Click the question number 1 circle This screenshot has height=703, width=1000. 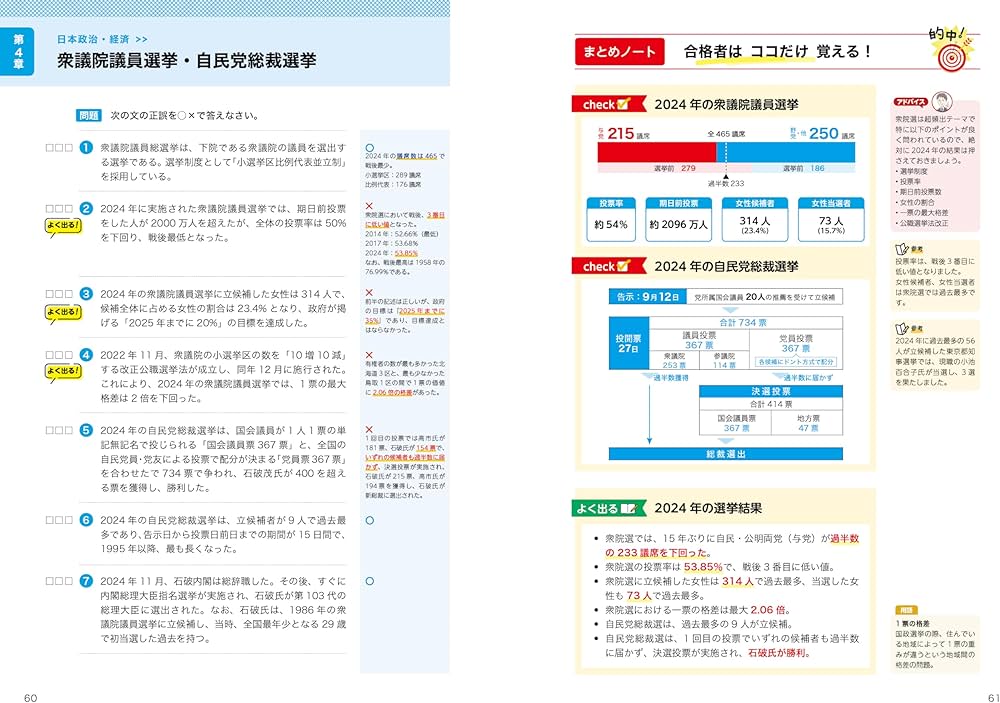pyautogui.click(x=86, y=147)
